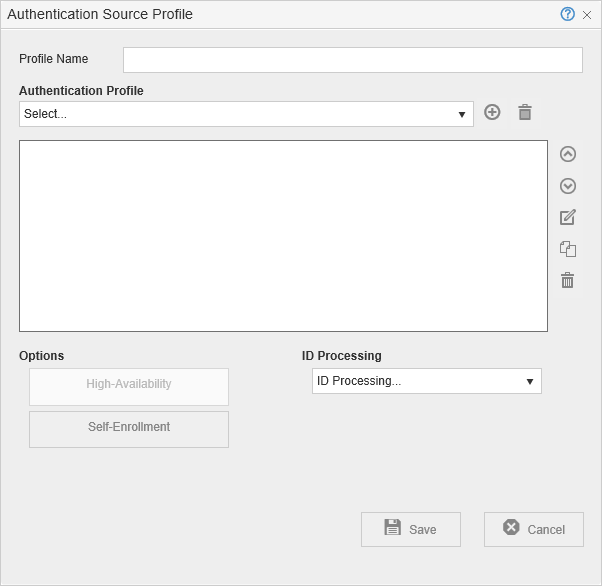Save the authentication source profile

click(x=411, y=530)
